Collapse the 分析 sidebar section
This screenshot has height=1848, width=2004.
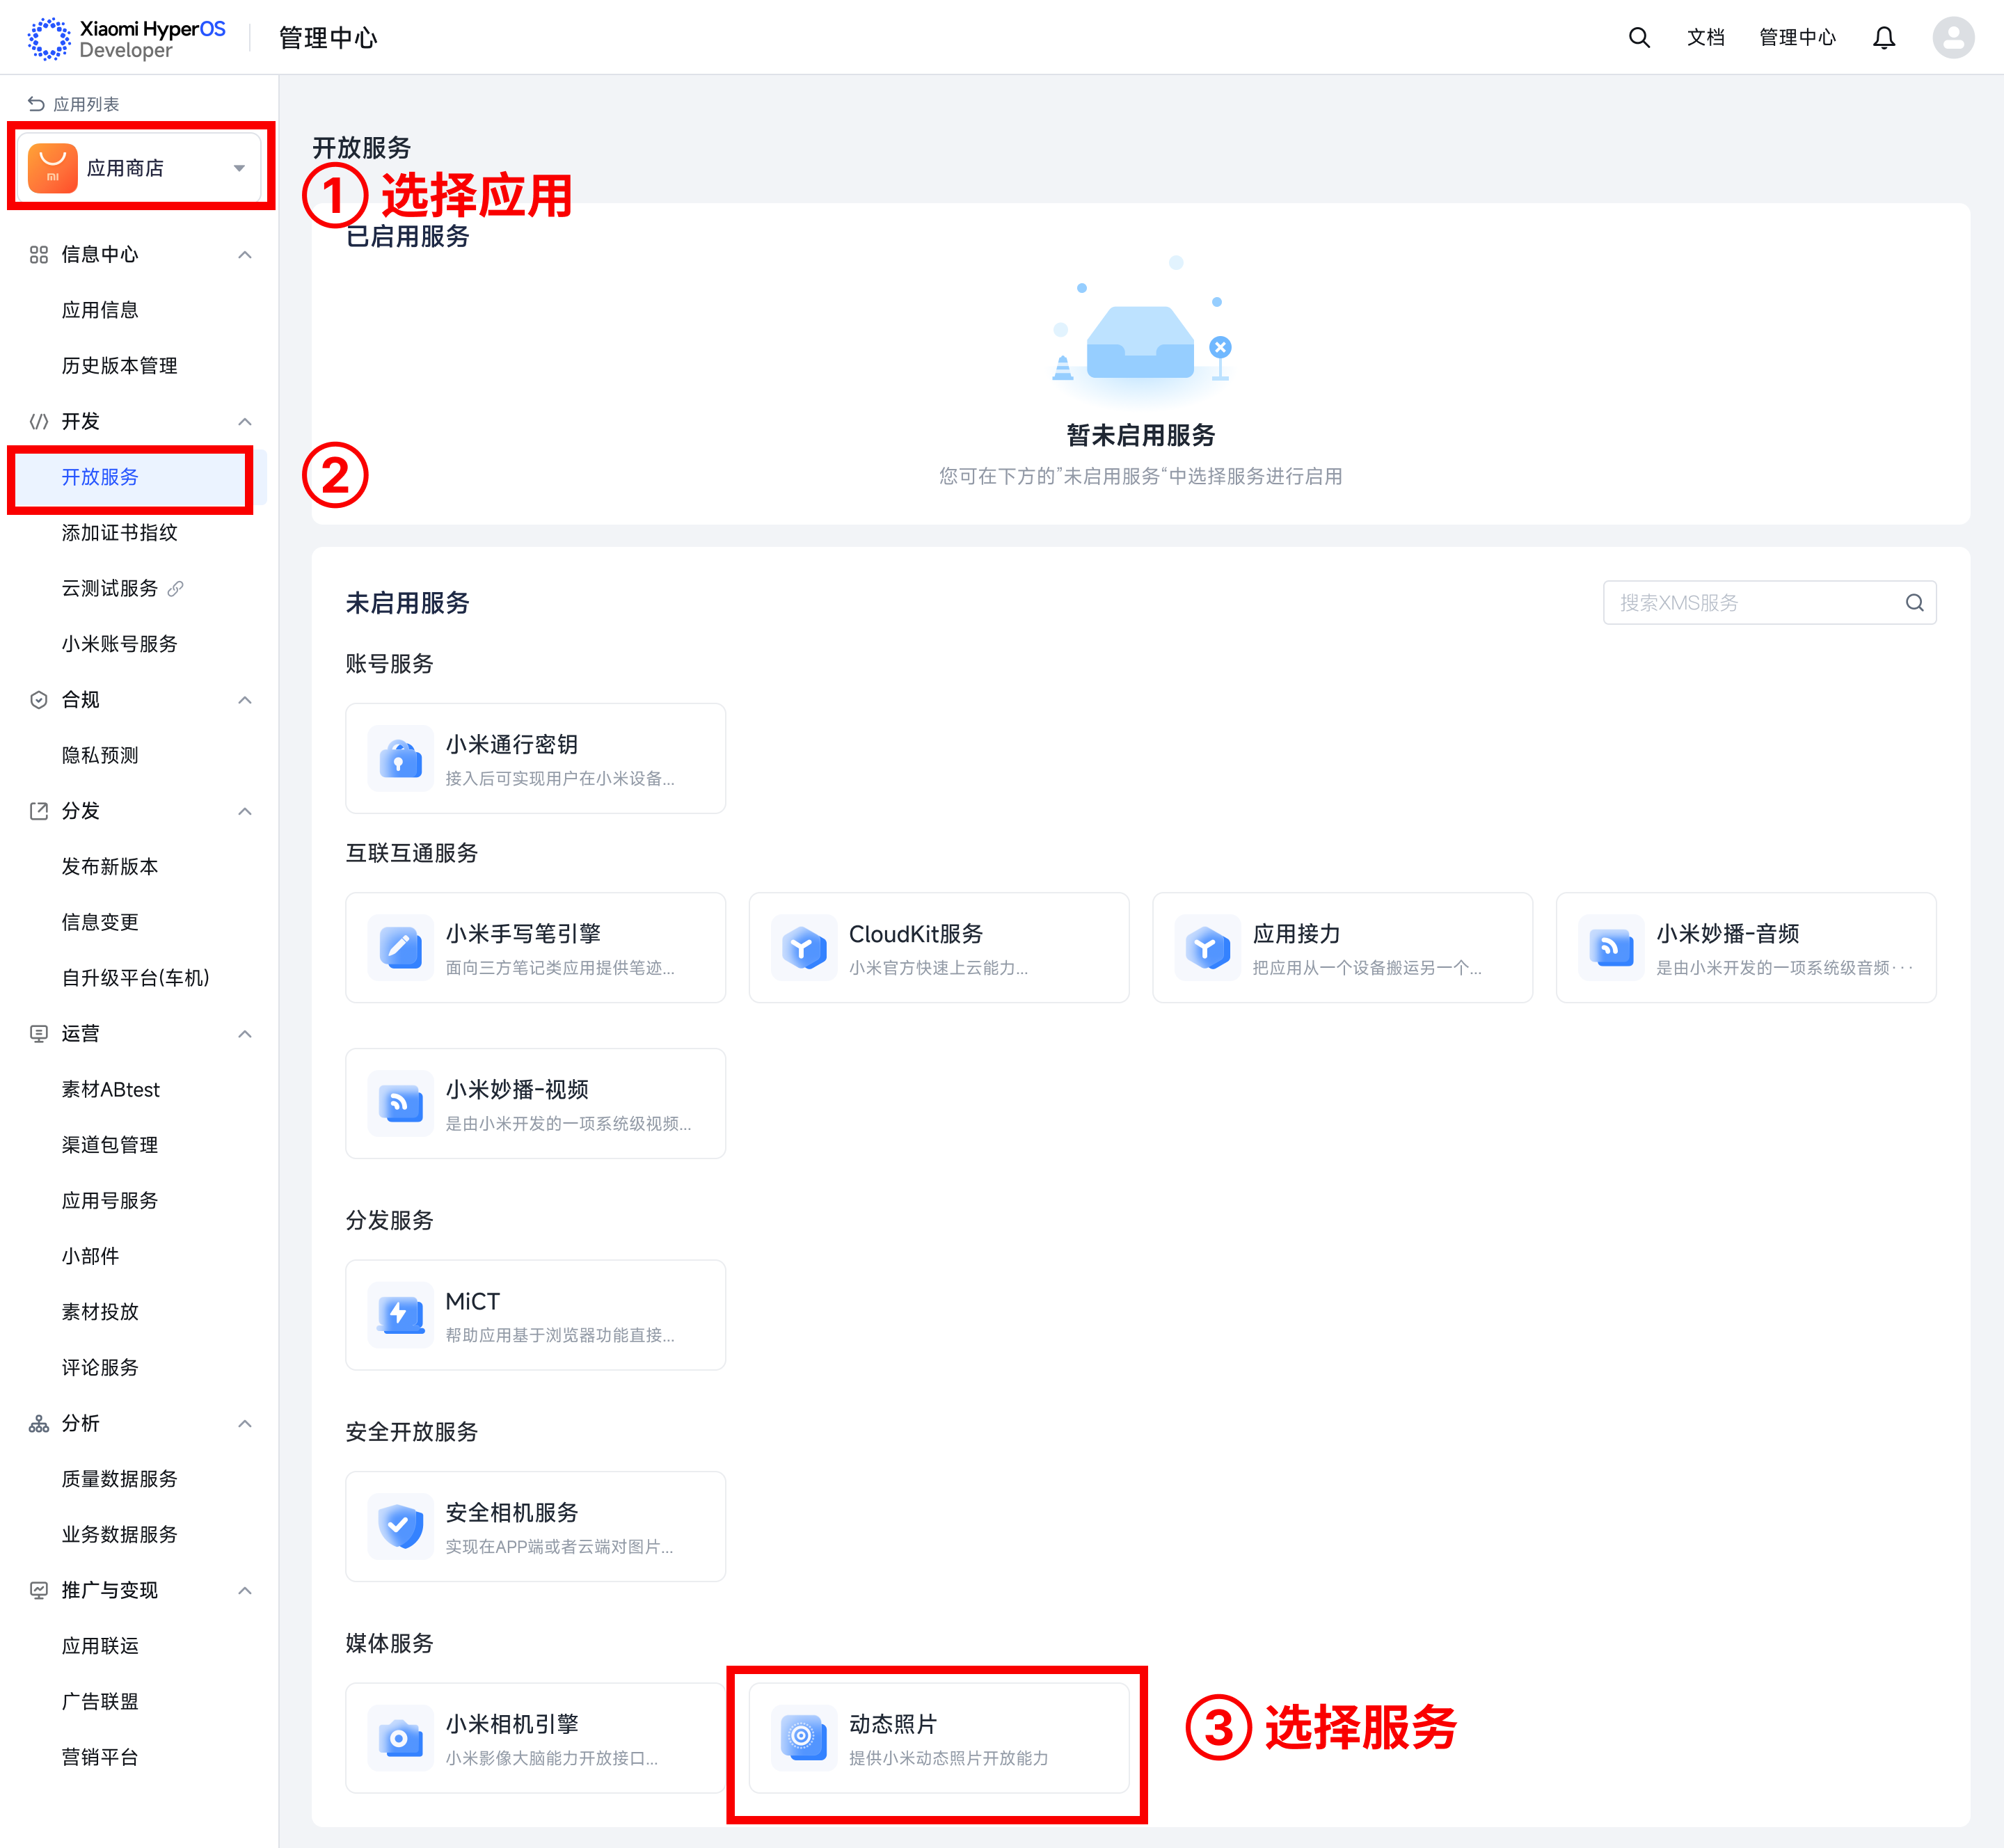[x=244, y=1424]
